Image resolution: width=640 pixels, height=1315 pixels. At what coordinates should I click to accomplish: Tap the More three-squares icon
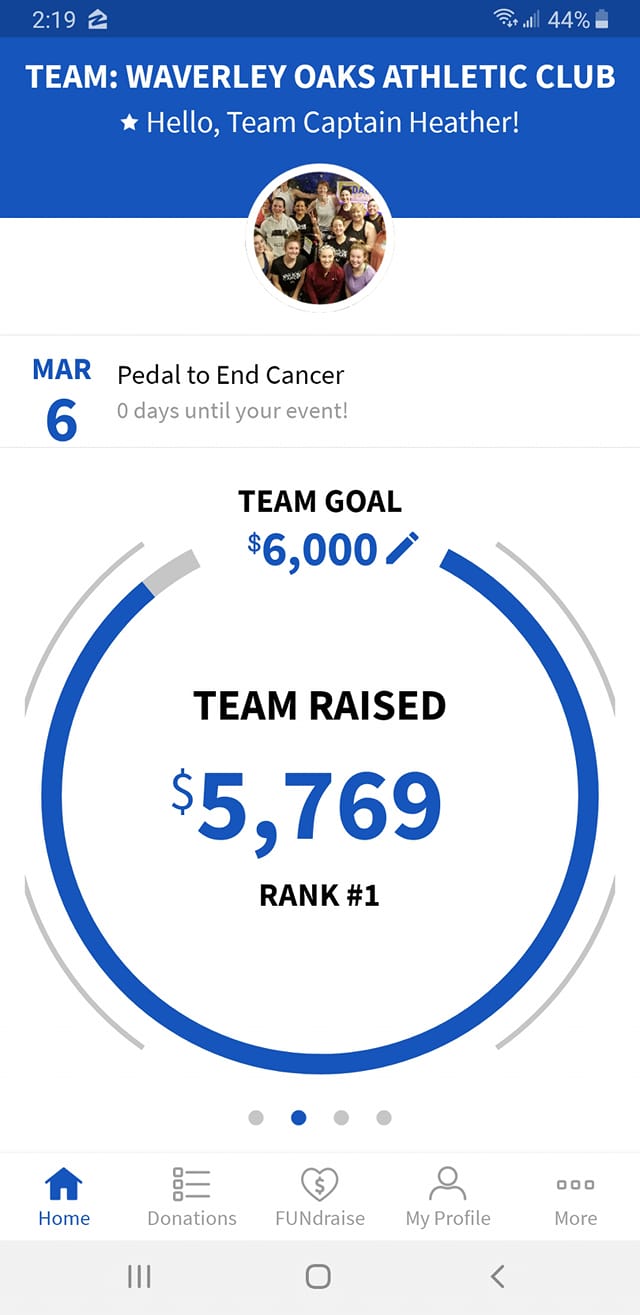click(575, 1184)
